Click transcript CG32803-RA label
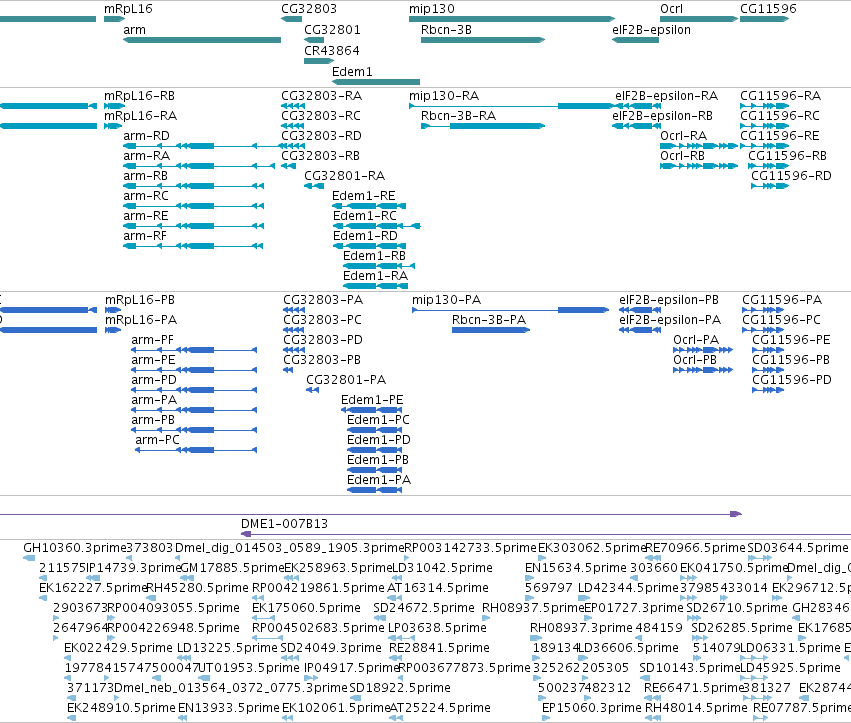The image size is (851, 723). pyautogui.click(x=321, y=96)
